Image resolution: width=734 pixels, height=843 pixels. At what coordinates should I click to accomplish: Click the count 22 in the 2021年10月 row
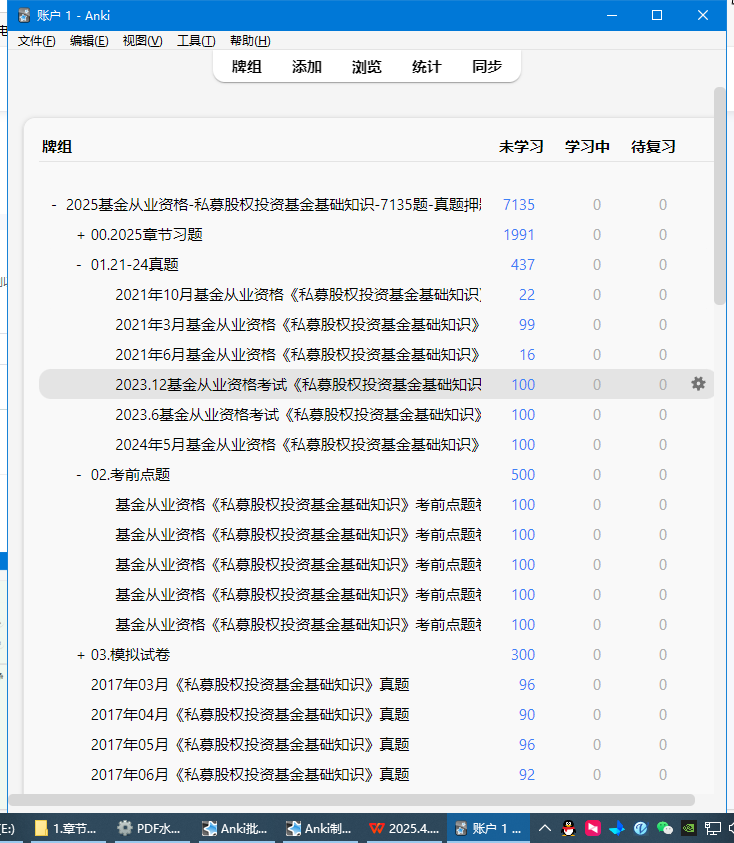[x=526, y=295]
